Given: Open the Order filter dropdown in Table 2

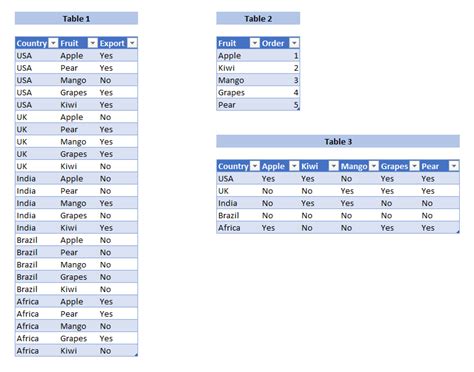Looking at the screenshot, I should click(294, 43).
